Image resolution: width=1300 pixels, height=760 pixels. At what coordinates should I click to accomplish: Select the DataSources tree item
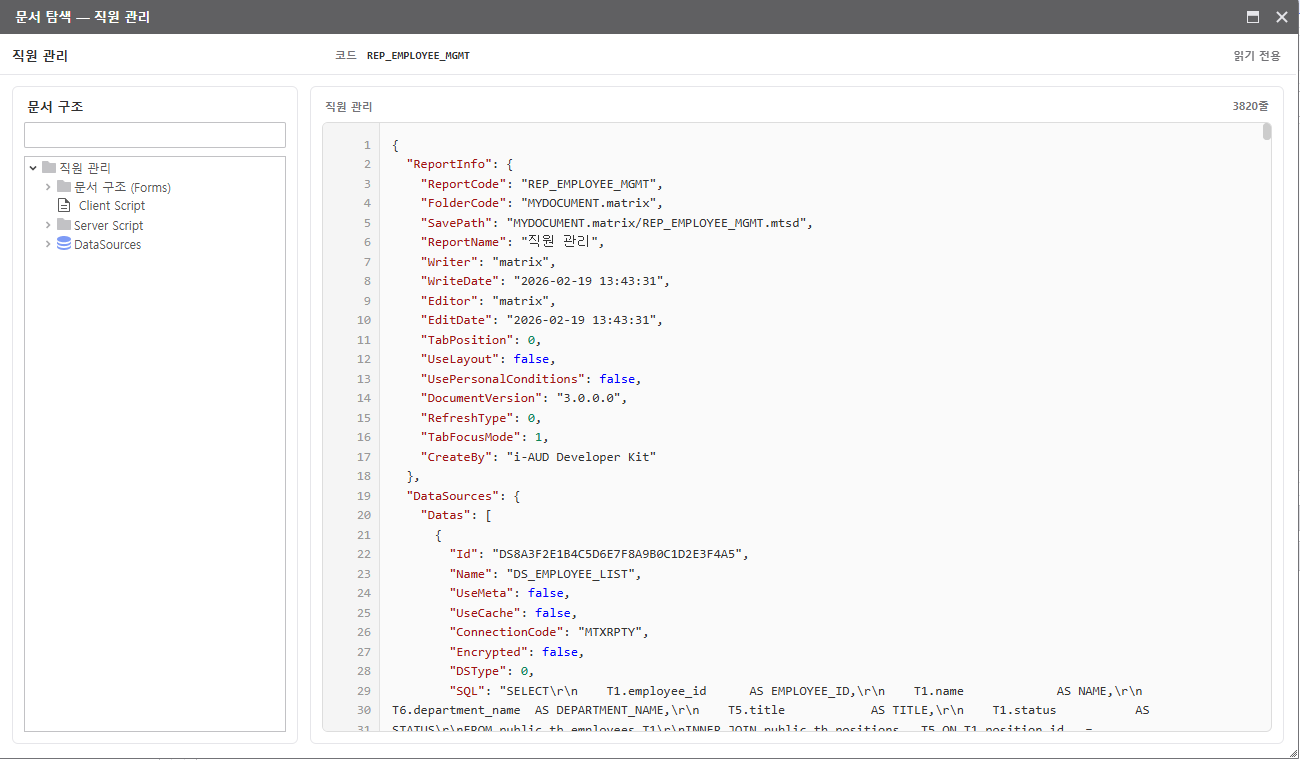click(107, 245)
